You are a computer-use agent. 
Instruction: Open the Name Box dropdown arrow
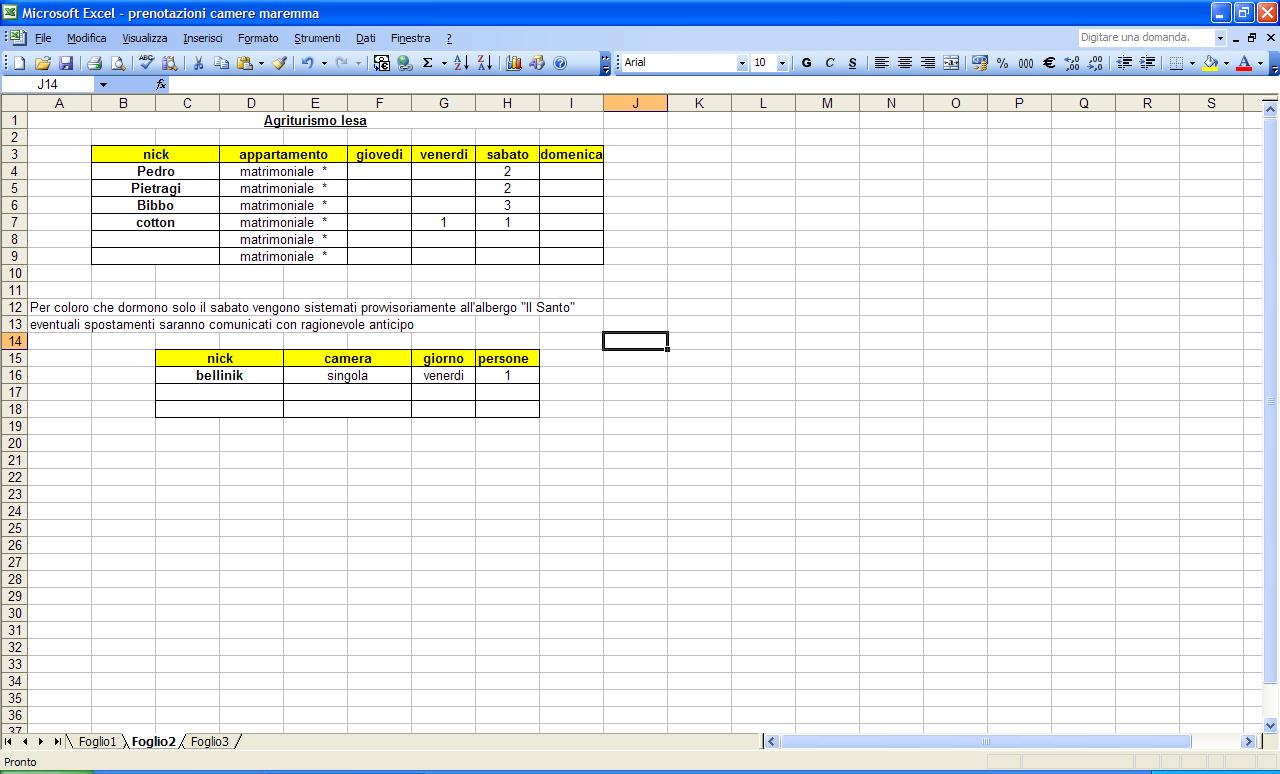click(102, 85)
